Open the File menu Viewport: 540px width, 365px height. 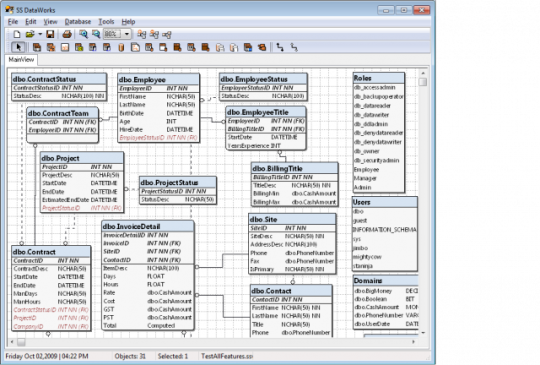13,22
